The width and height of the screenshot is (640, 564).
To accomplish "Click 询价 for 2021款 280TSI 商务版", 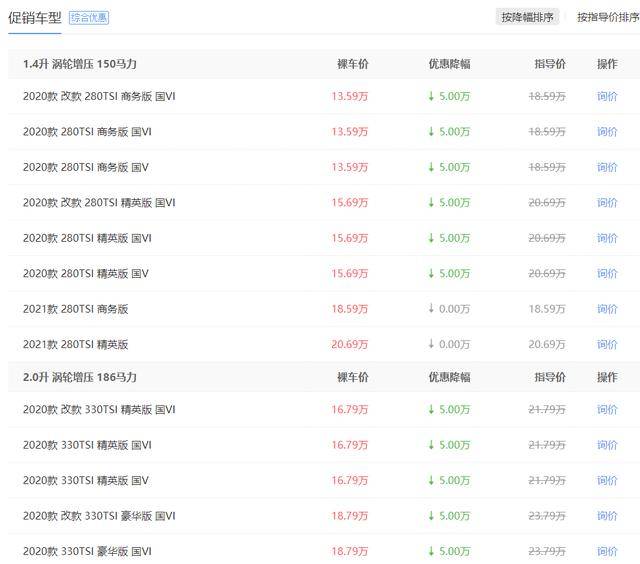I will pyautogui.click(x=607, y=309).
